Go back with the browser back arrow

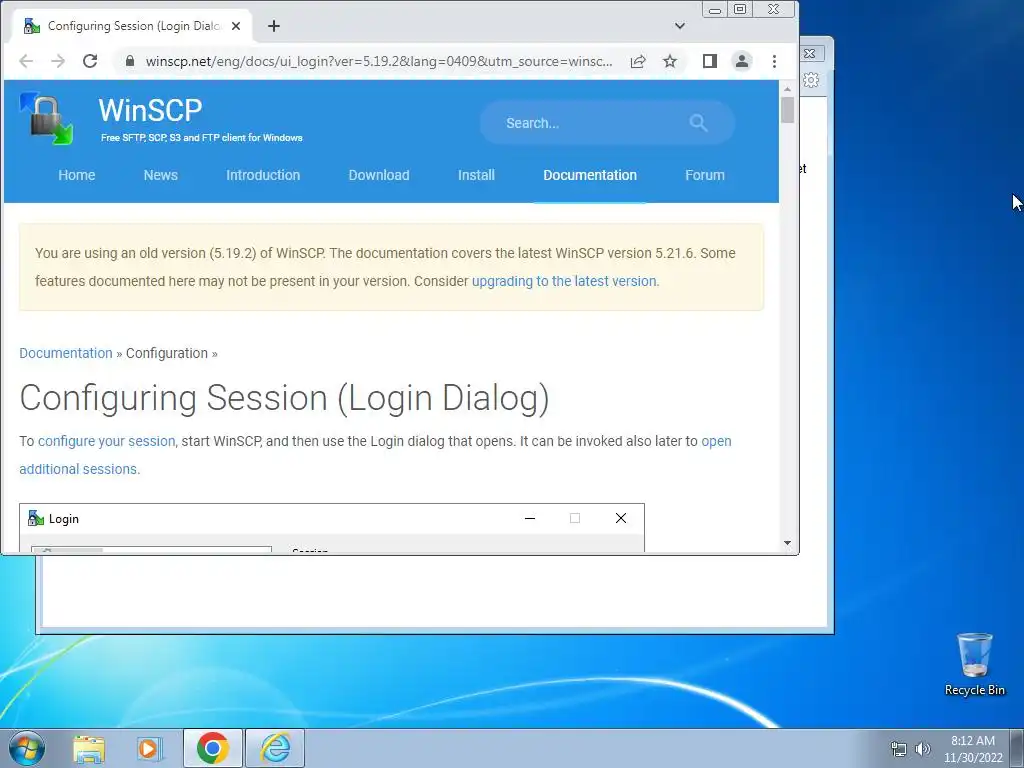tap(26, 61)
